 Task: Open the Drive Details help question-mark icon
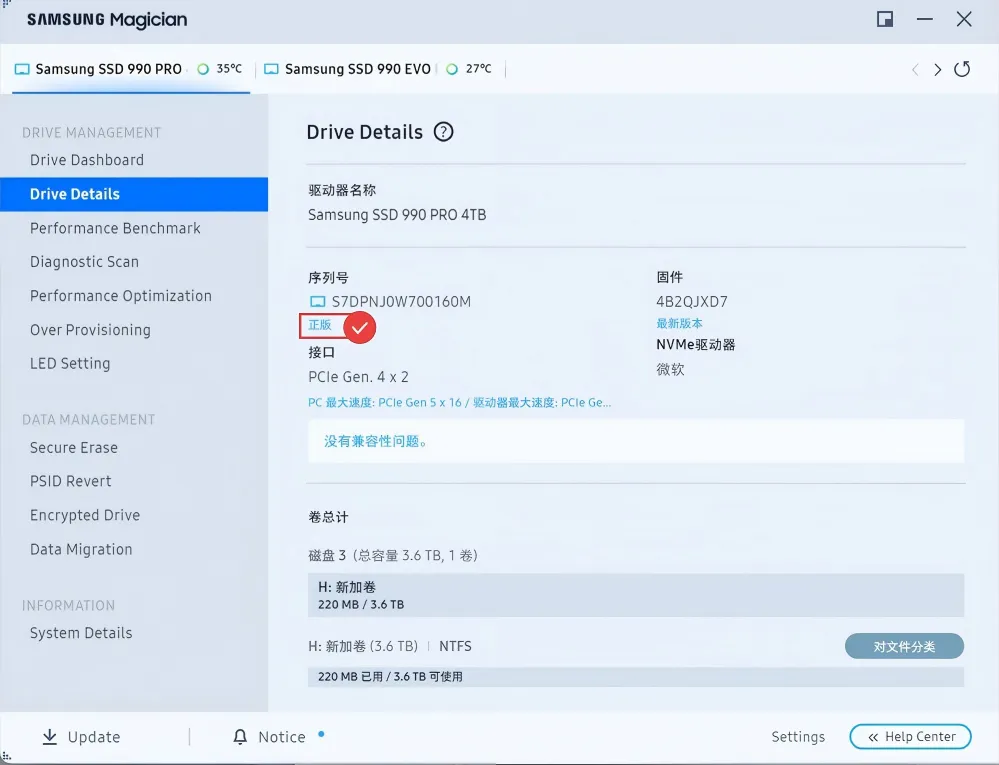coord(443,132)
